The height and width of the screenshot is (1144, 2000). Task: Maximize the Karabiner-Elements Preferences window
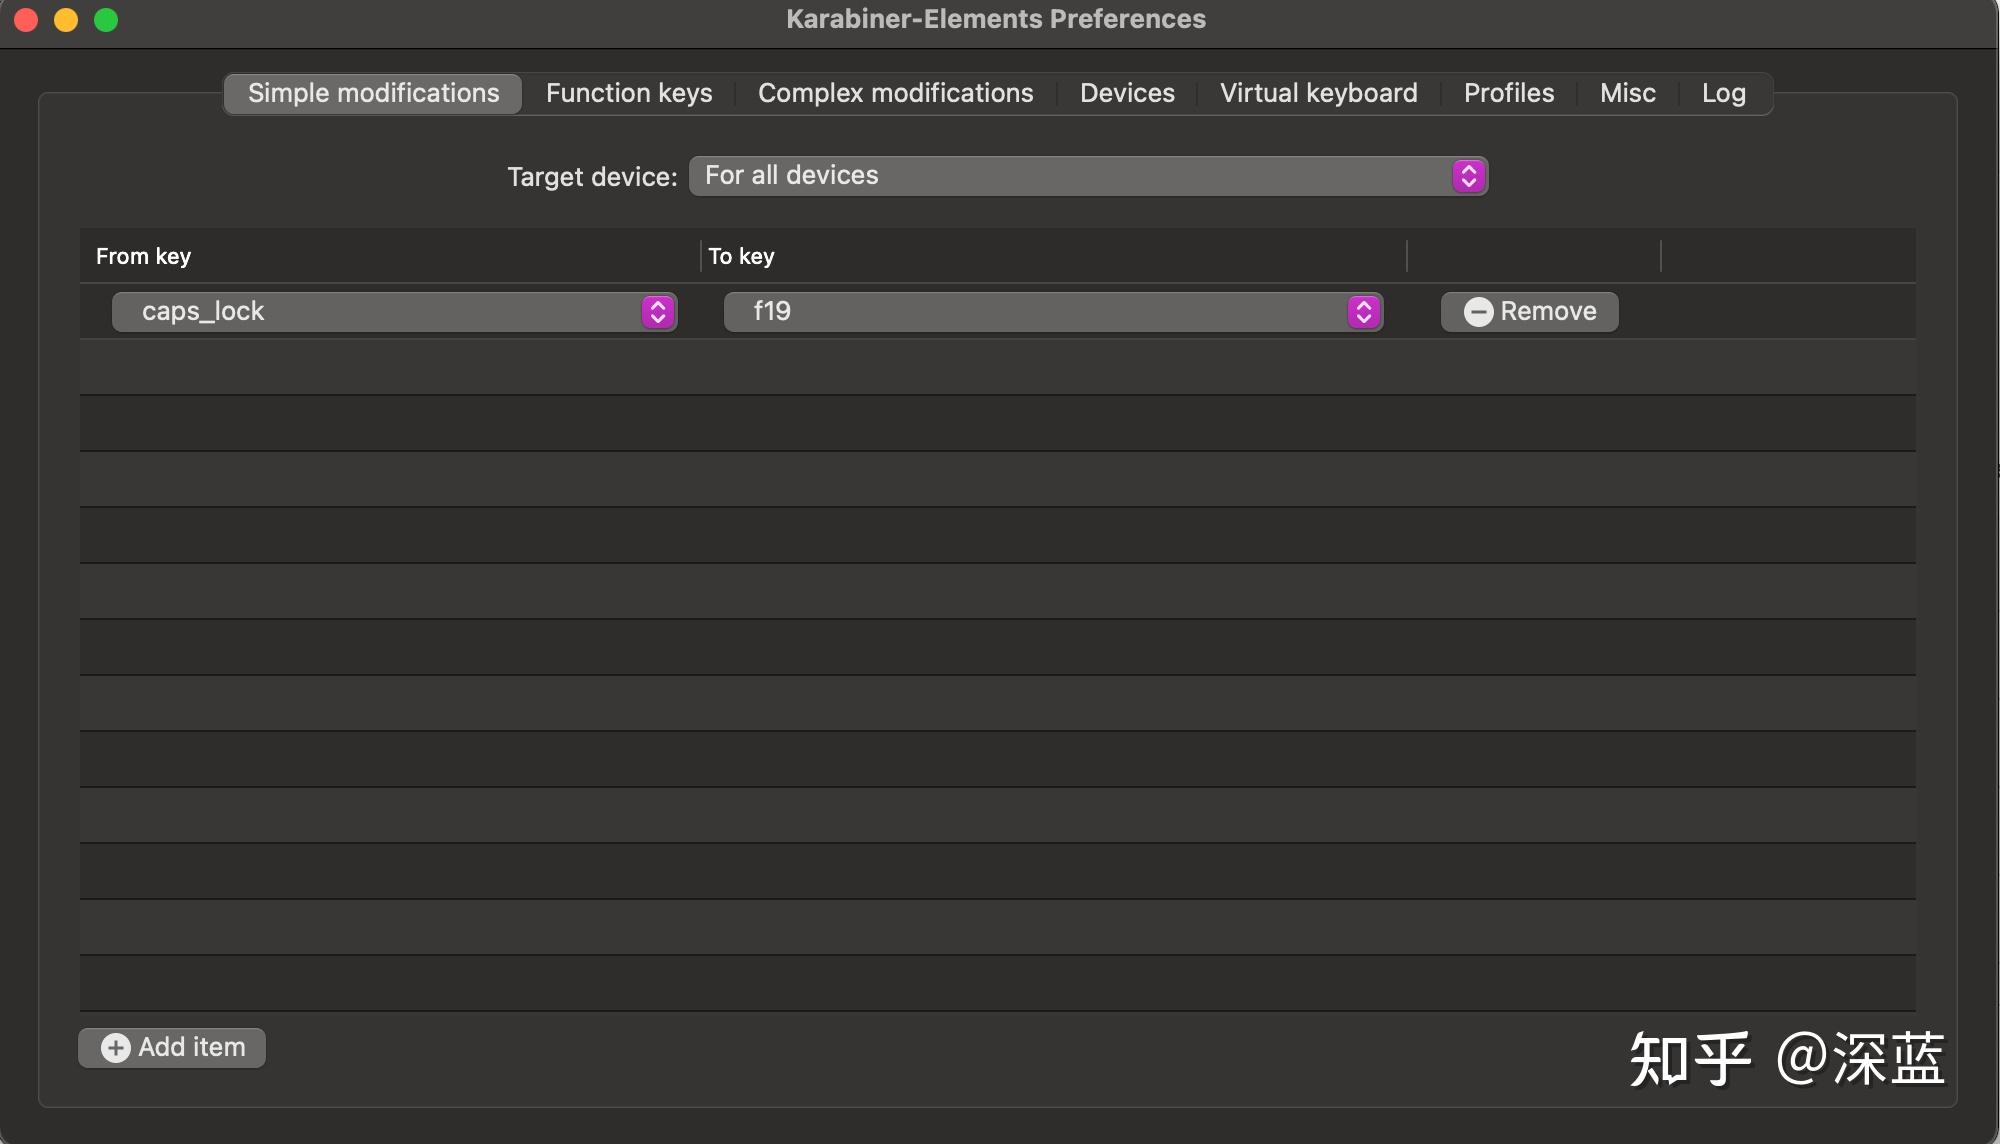pyautogui.click(x=106, y=20)
